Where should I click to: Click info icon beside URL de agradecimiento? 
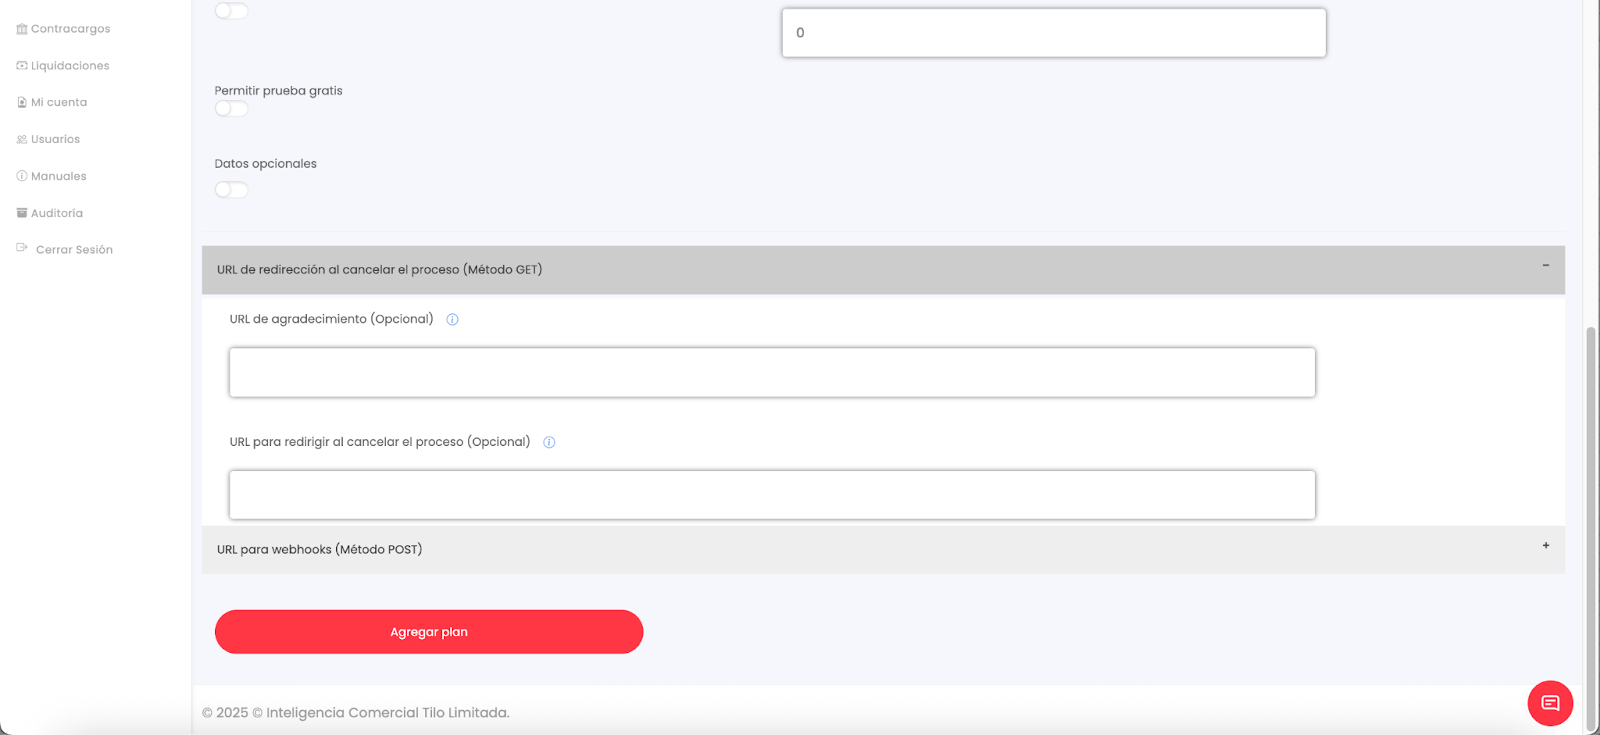point(452,320)
